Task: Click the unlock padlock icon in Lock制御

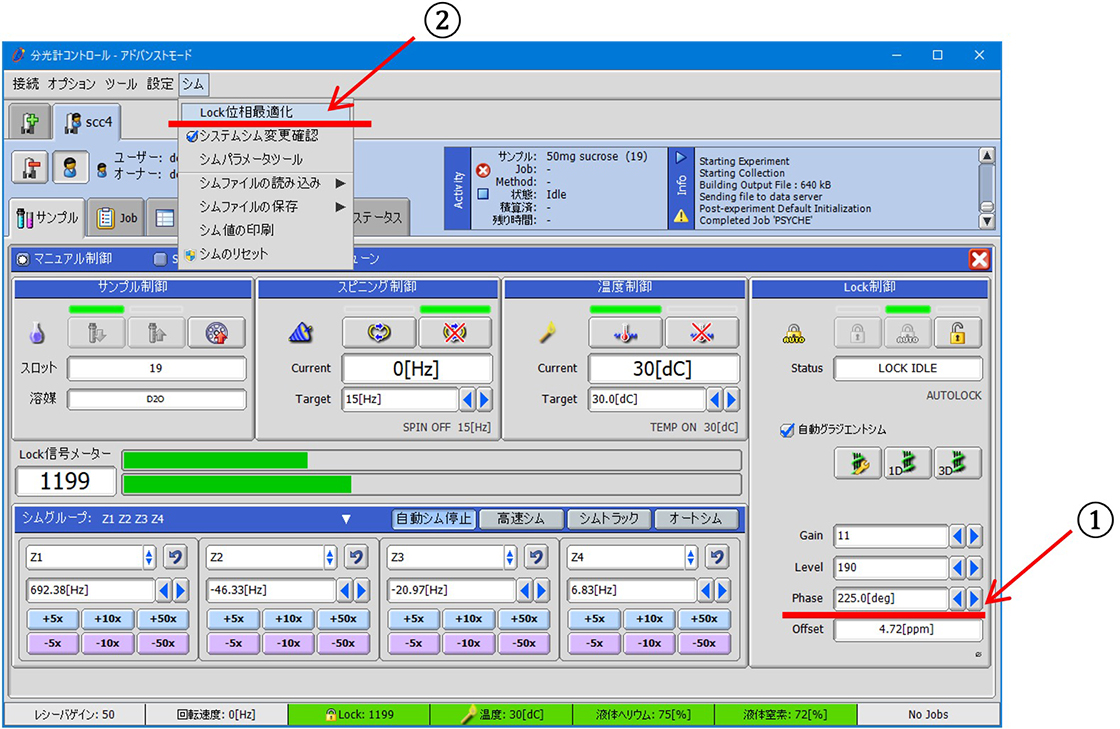Action: point(957,333)
